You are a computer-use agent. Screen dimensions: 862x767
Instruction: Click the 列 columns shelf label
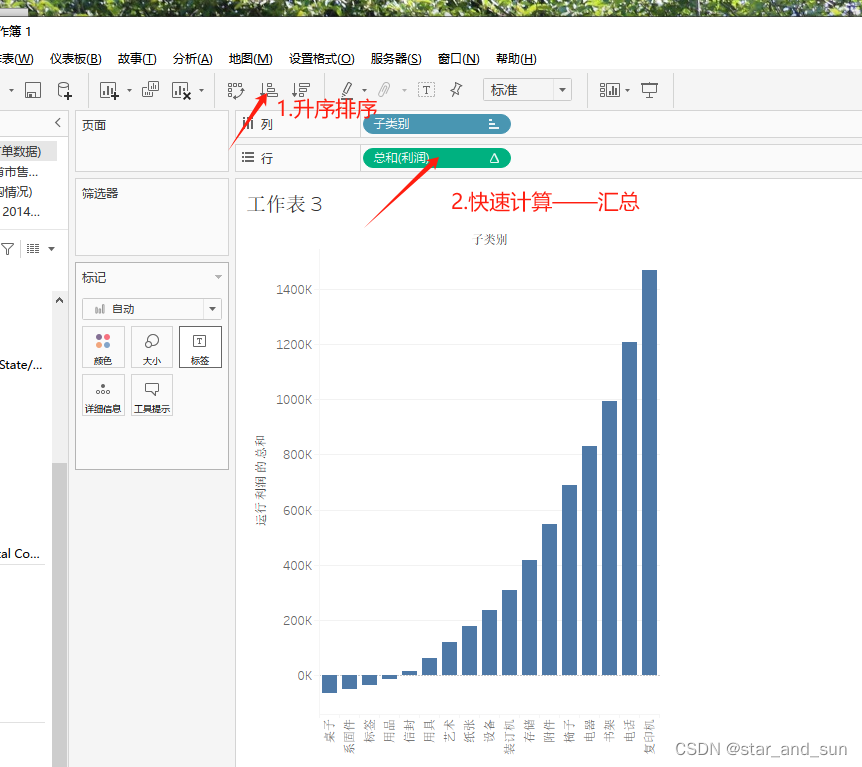(266, 124)
